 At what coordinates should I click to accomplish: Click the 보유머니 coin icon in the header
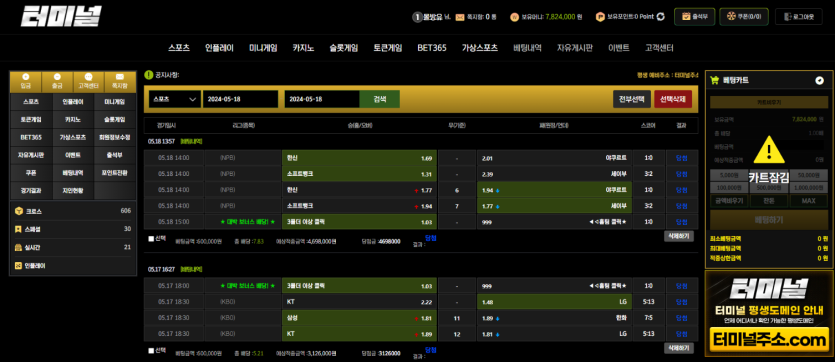(514, 17)
